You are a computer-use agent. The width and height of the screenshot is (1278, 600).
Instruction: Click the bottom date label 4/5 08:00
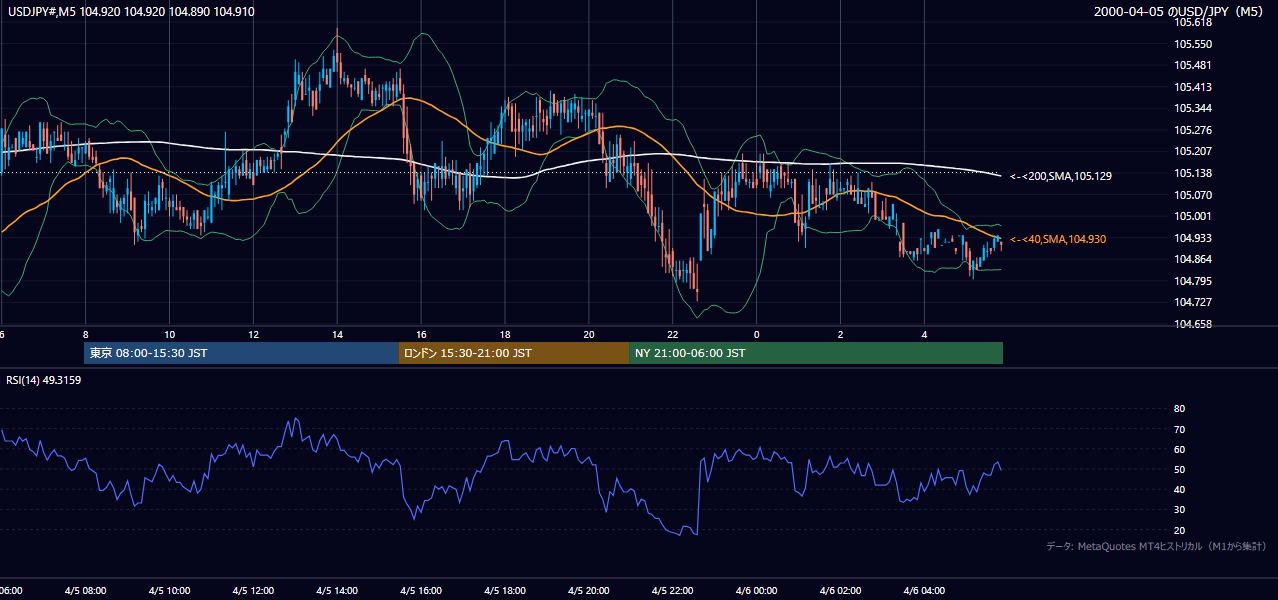pos(85,591)
